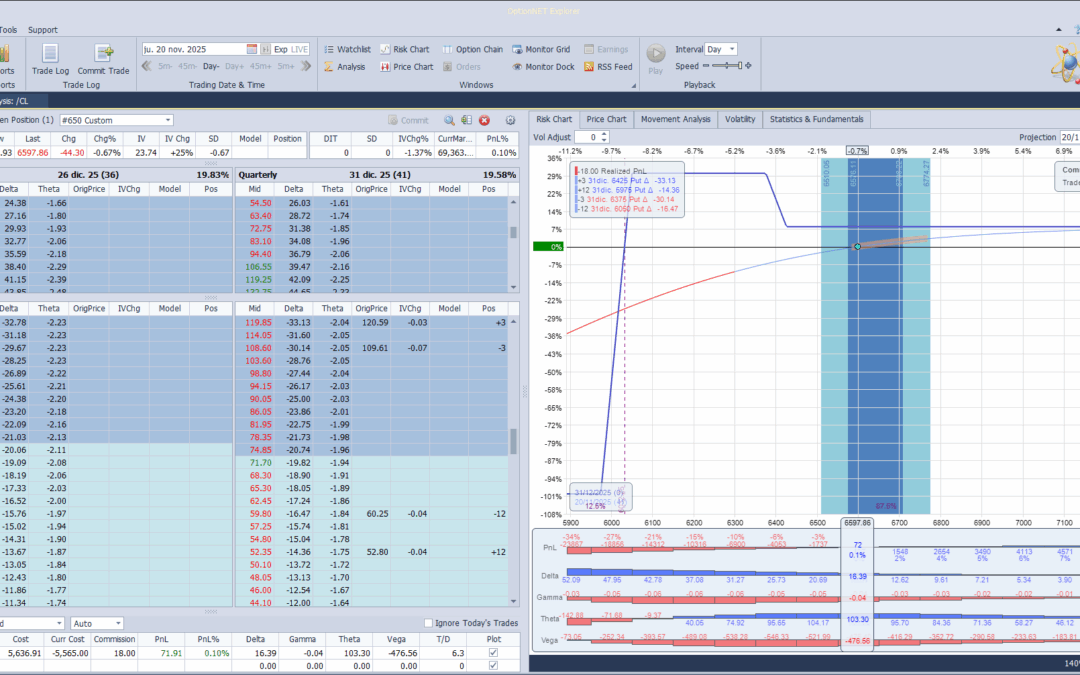Uncheck Plot checkbox in the bottom totals row
Image resolution: width=1080 pixels, height=675 pixels.
[x=492, y=665]
